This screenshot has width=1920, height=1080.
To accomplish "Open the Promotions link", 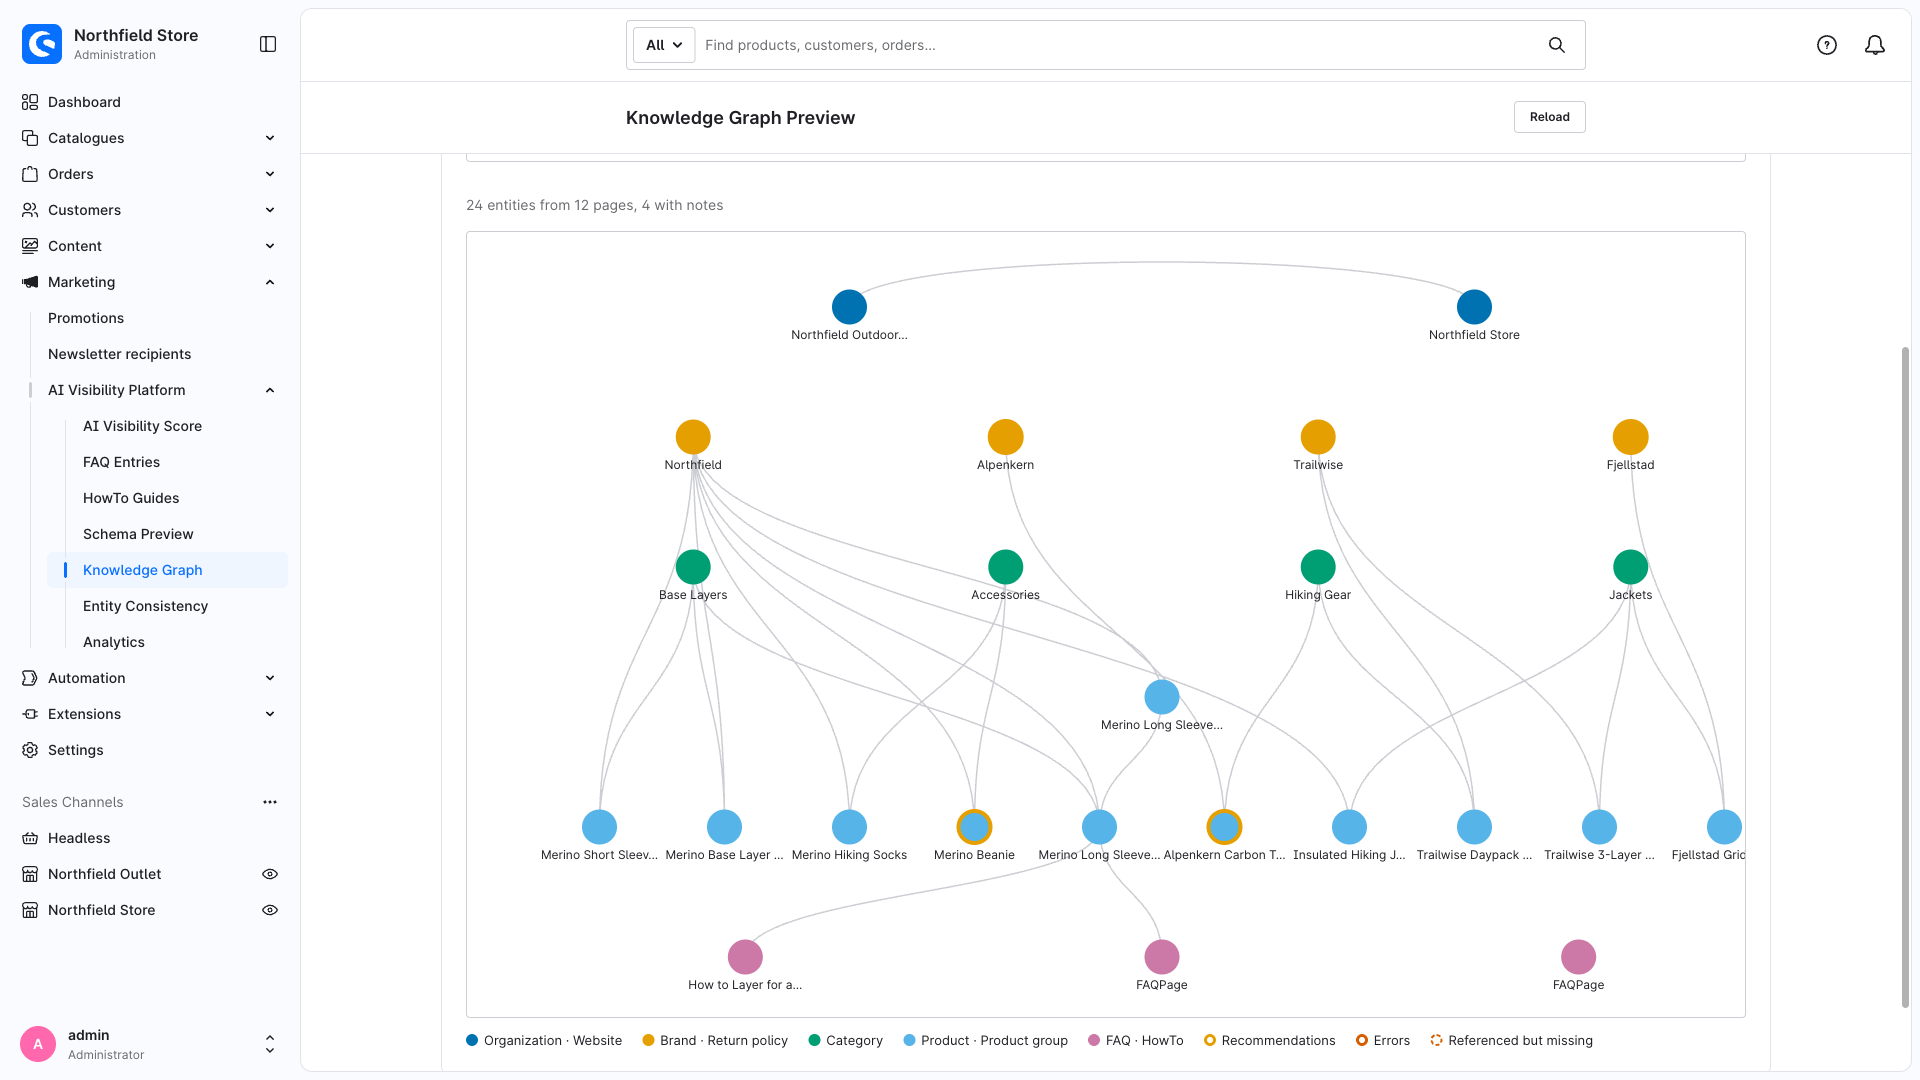I will 86,318.
